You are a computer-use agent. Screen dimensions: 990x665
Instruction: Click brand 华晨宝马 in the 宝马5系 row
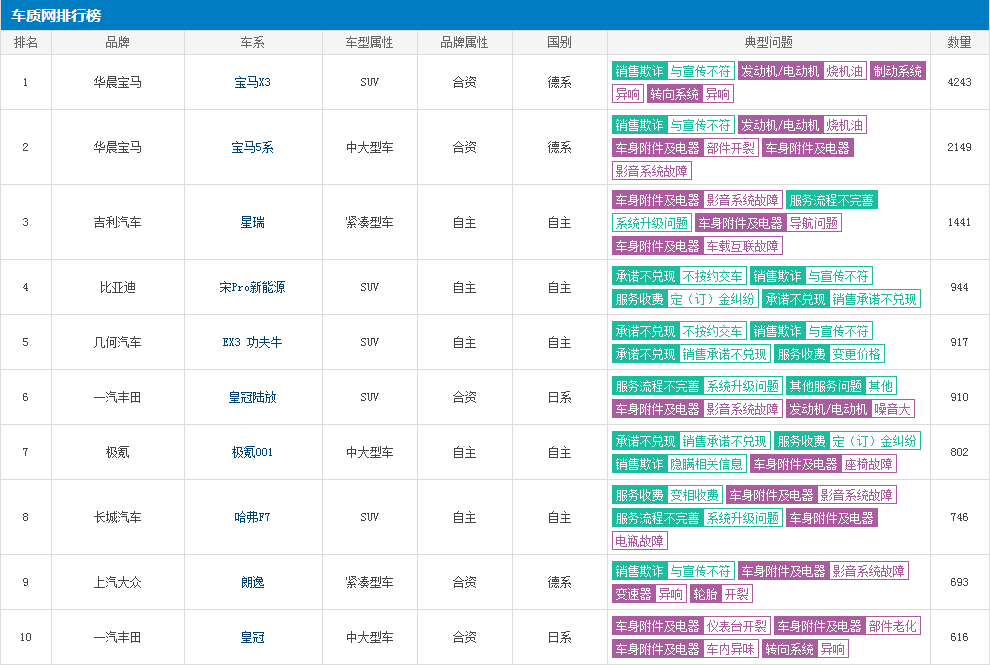(x=117, y=147)
